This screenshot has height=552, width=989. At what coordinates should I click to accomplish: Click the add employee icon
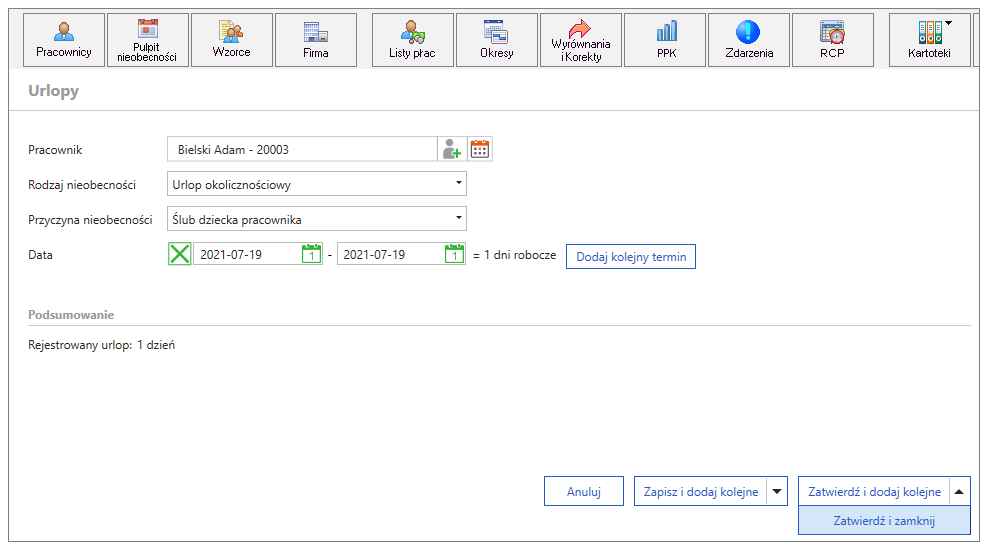coord(452,150)
